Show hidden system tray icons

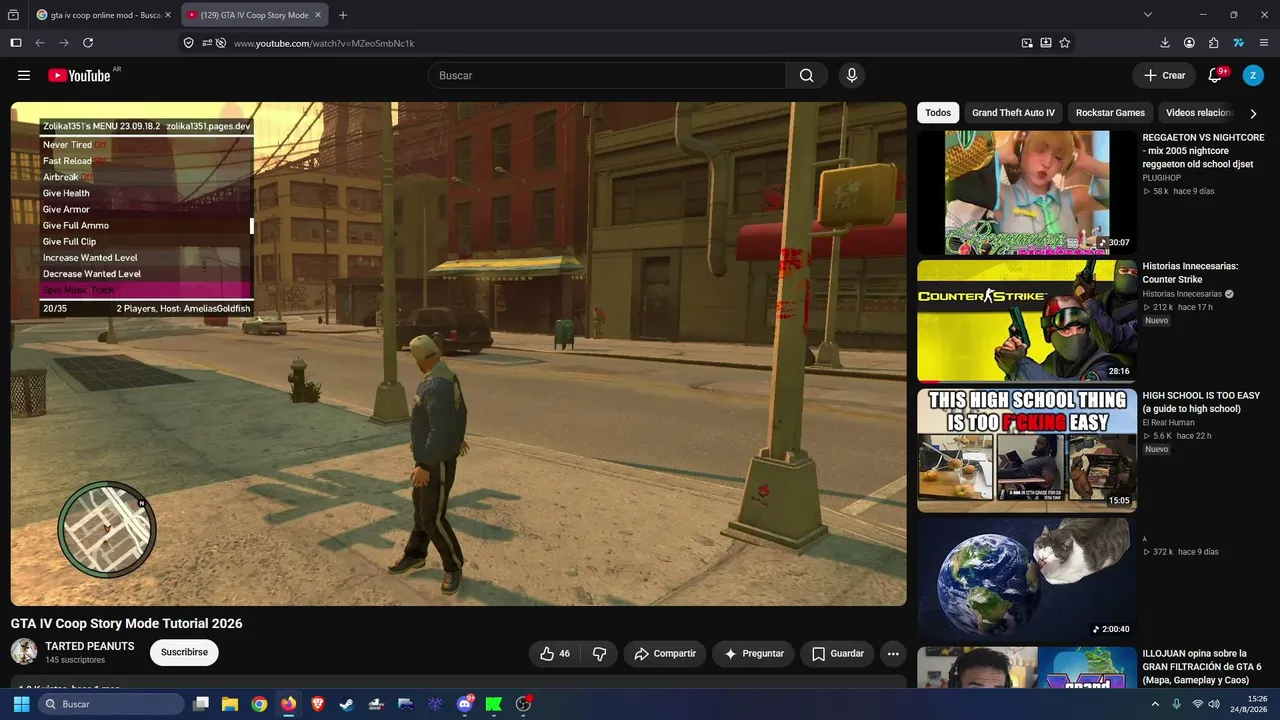pos(1156,704)
